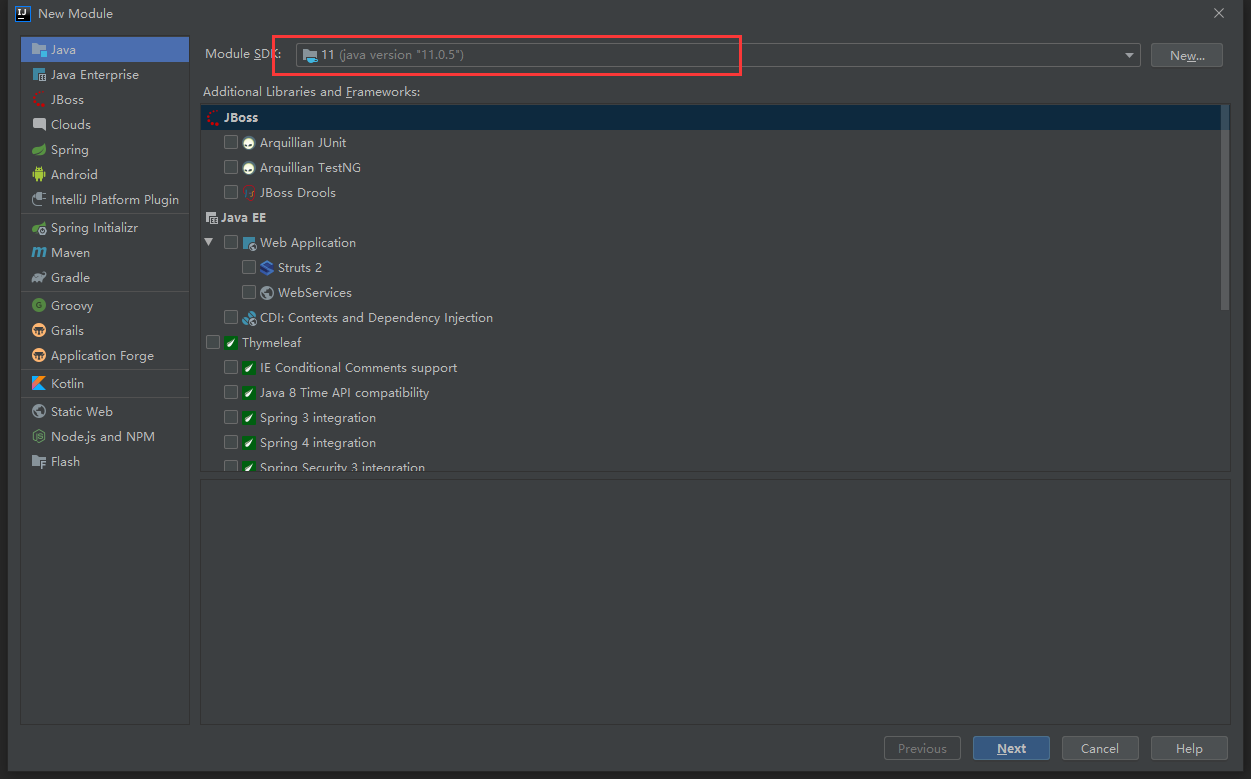Select the Java Enterprise module type
Screen dimensions: 1251x779
[x=105, y=74]
